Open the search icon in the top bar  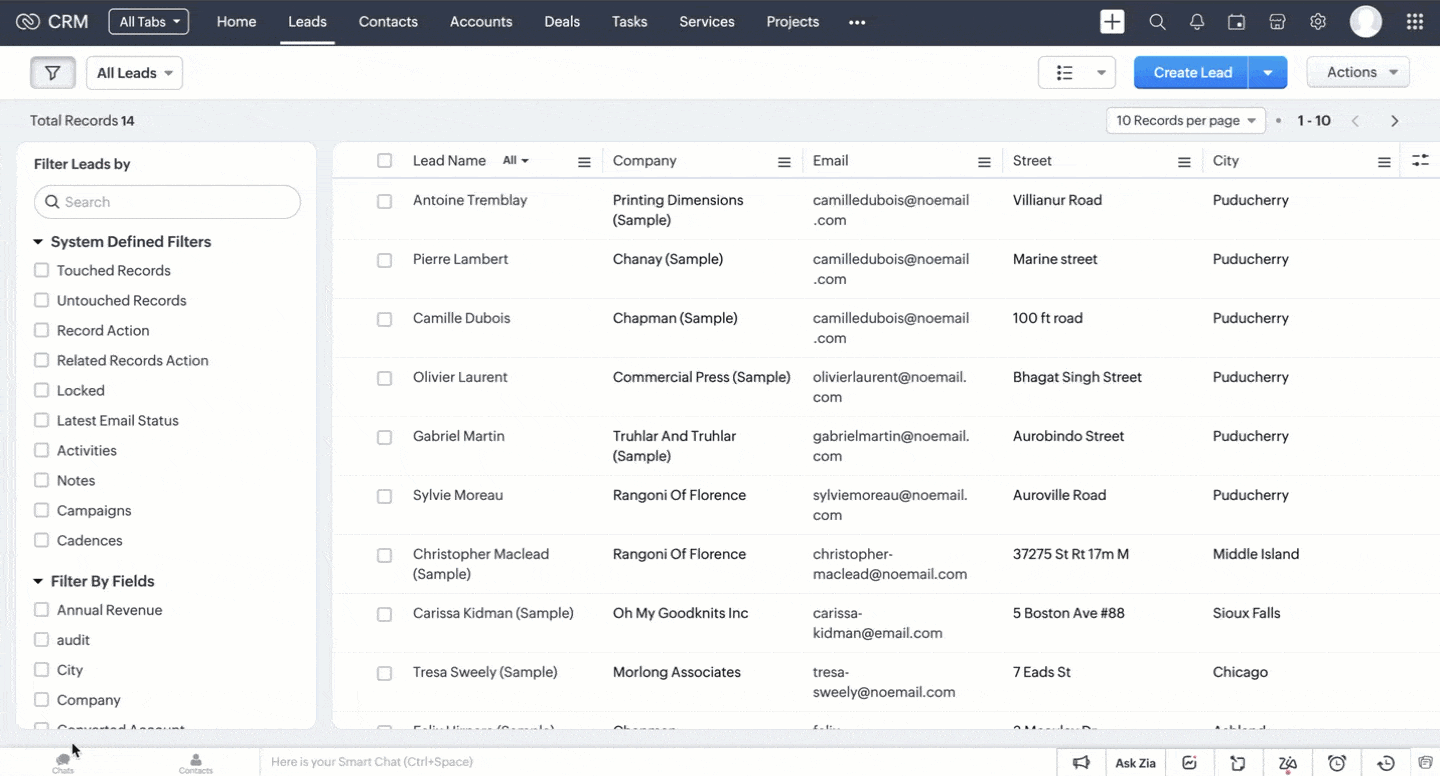coord(1157,21)
